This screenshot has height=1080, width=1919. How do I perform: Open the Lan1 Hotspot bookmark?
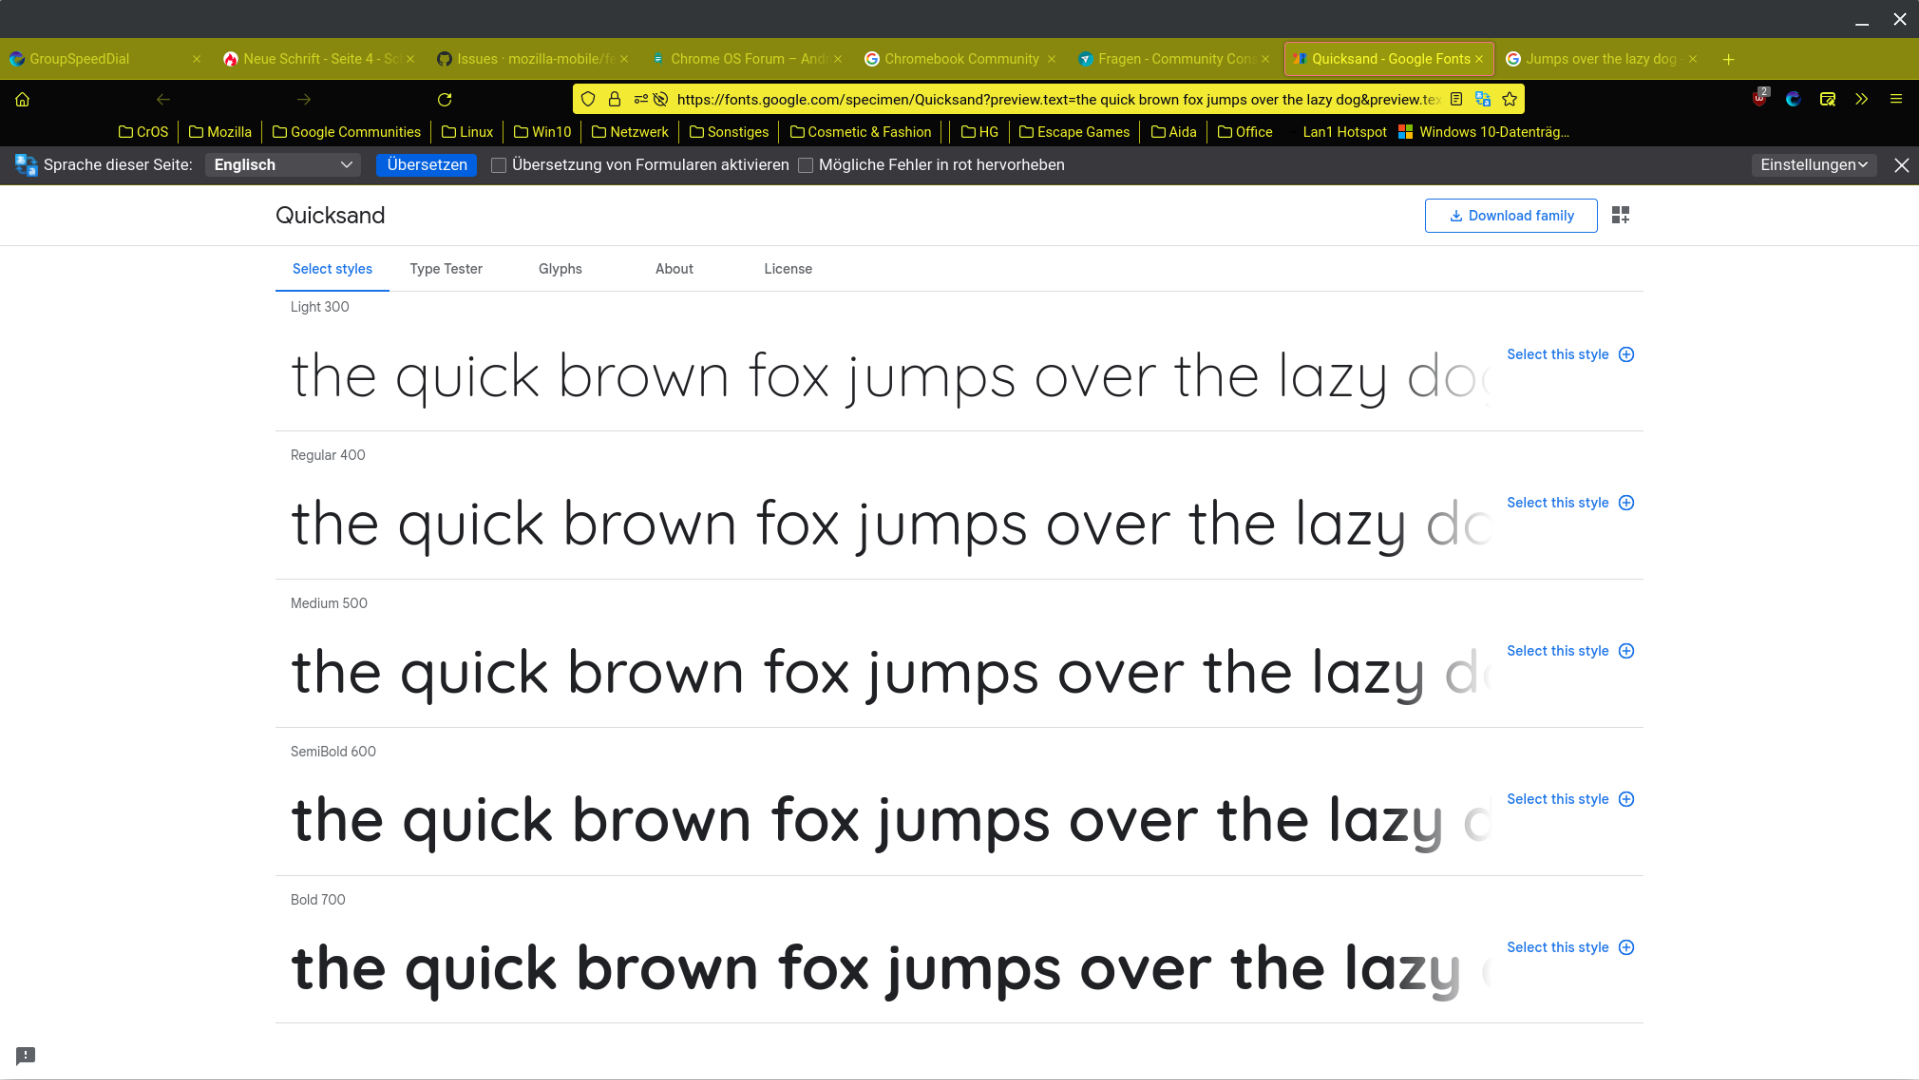click(x=1344, y=132)
